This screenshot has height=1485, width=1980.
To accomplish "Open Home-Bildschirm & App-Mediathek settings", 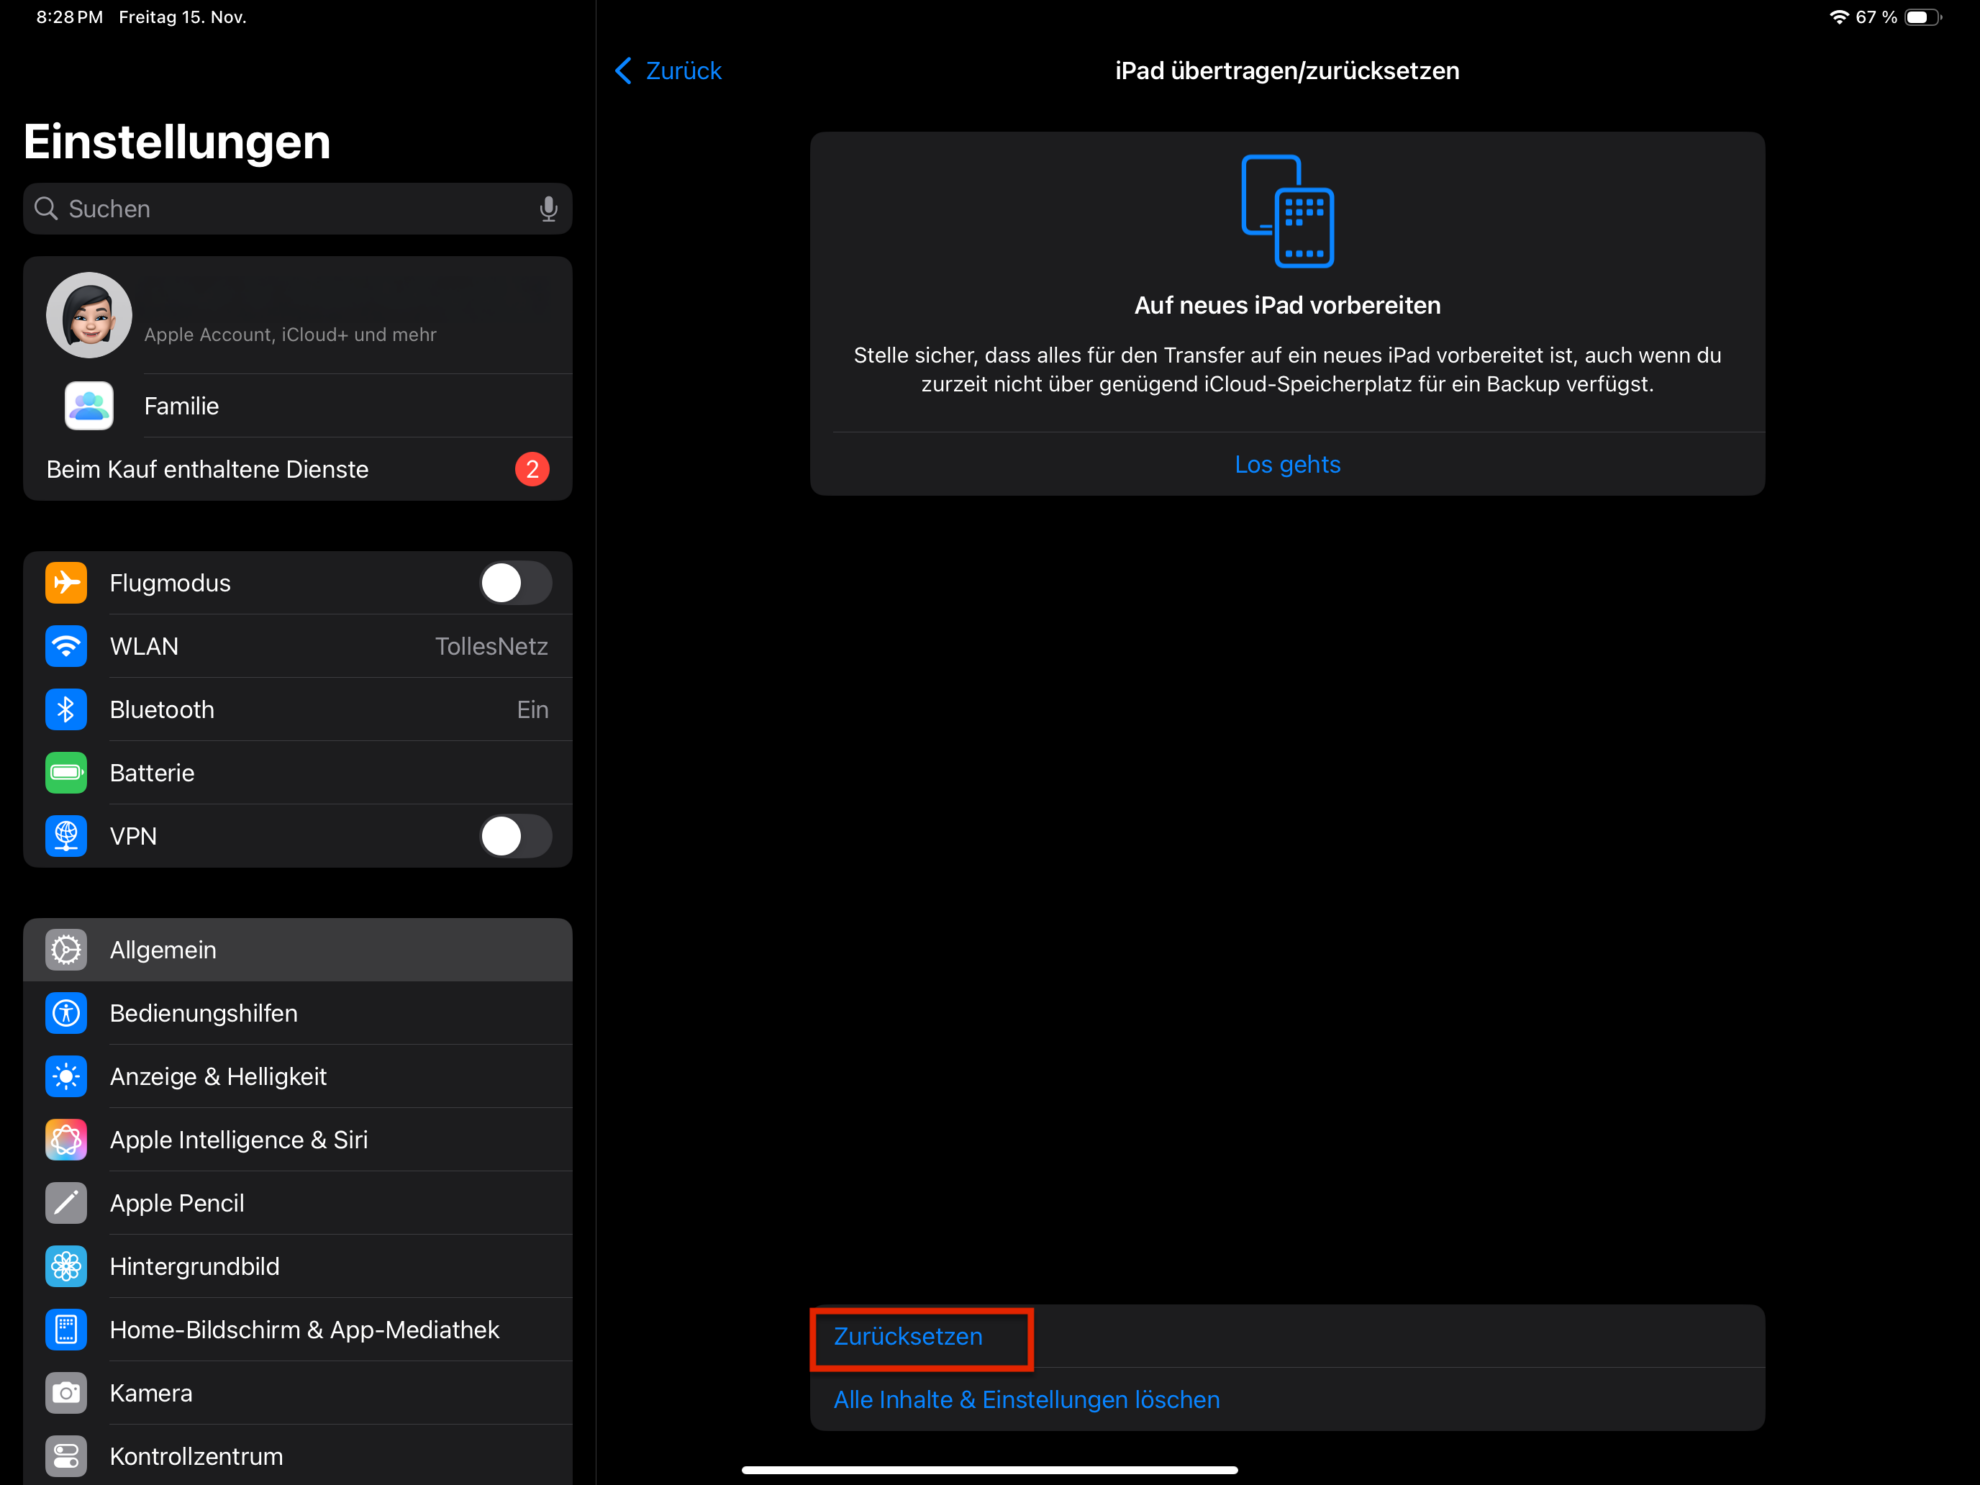I will (x=298, y=1330).
